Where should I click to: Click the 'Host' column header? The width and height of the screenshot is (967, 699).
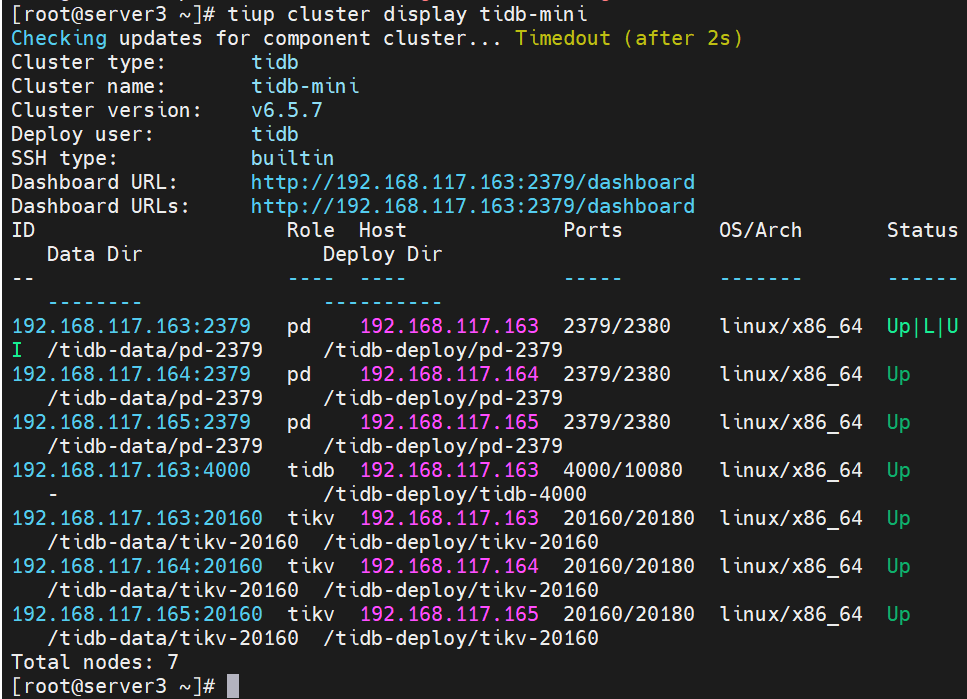[382, 230]
